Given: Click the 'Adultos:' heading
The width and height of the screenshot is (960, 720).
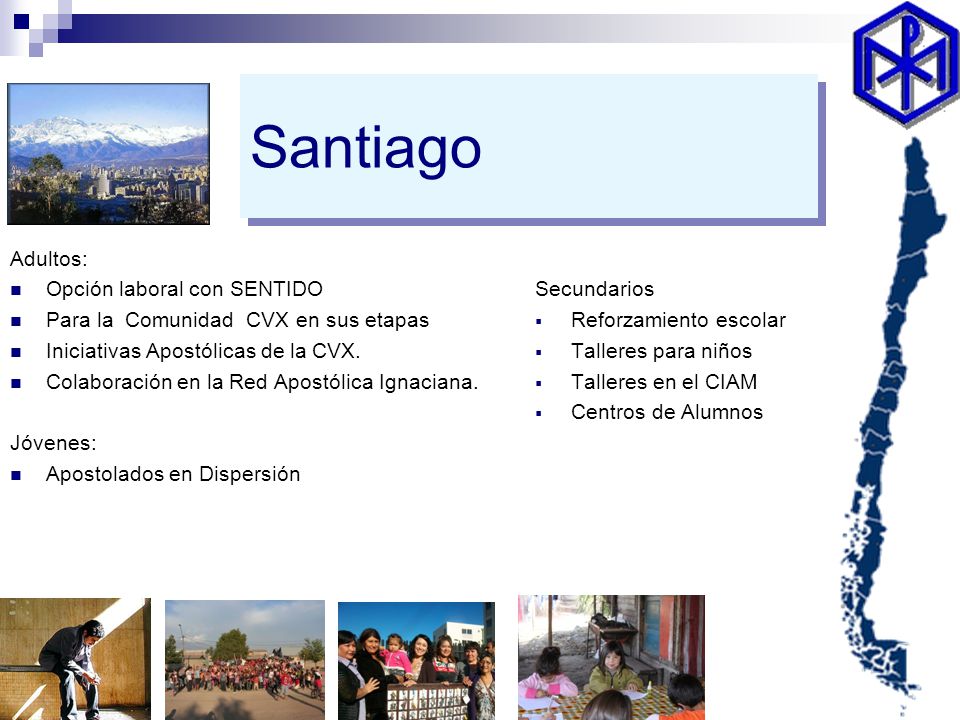Looking at the screenshot, I should point(49,259).
